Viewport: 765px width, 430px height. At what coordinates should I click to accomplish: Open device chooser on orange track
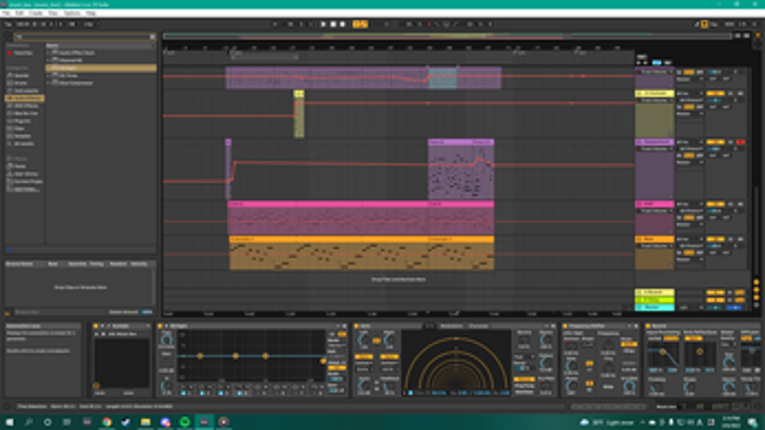pos(656,246)
